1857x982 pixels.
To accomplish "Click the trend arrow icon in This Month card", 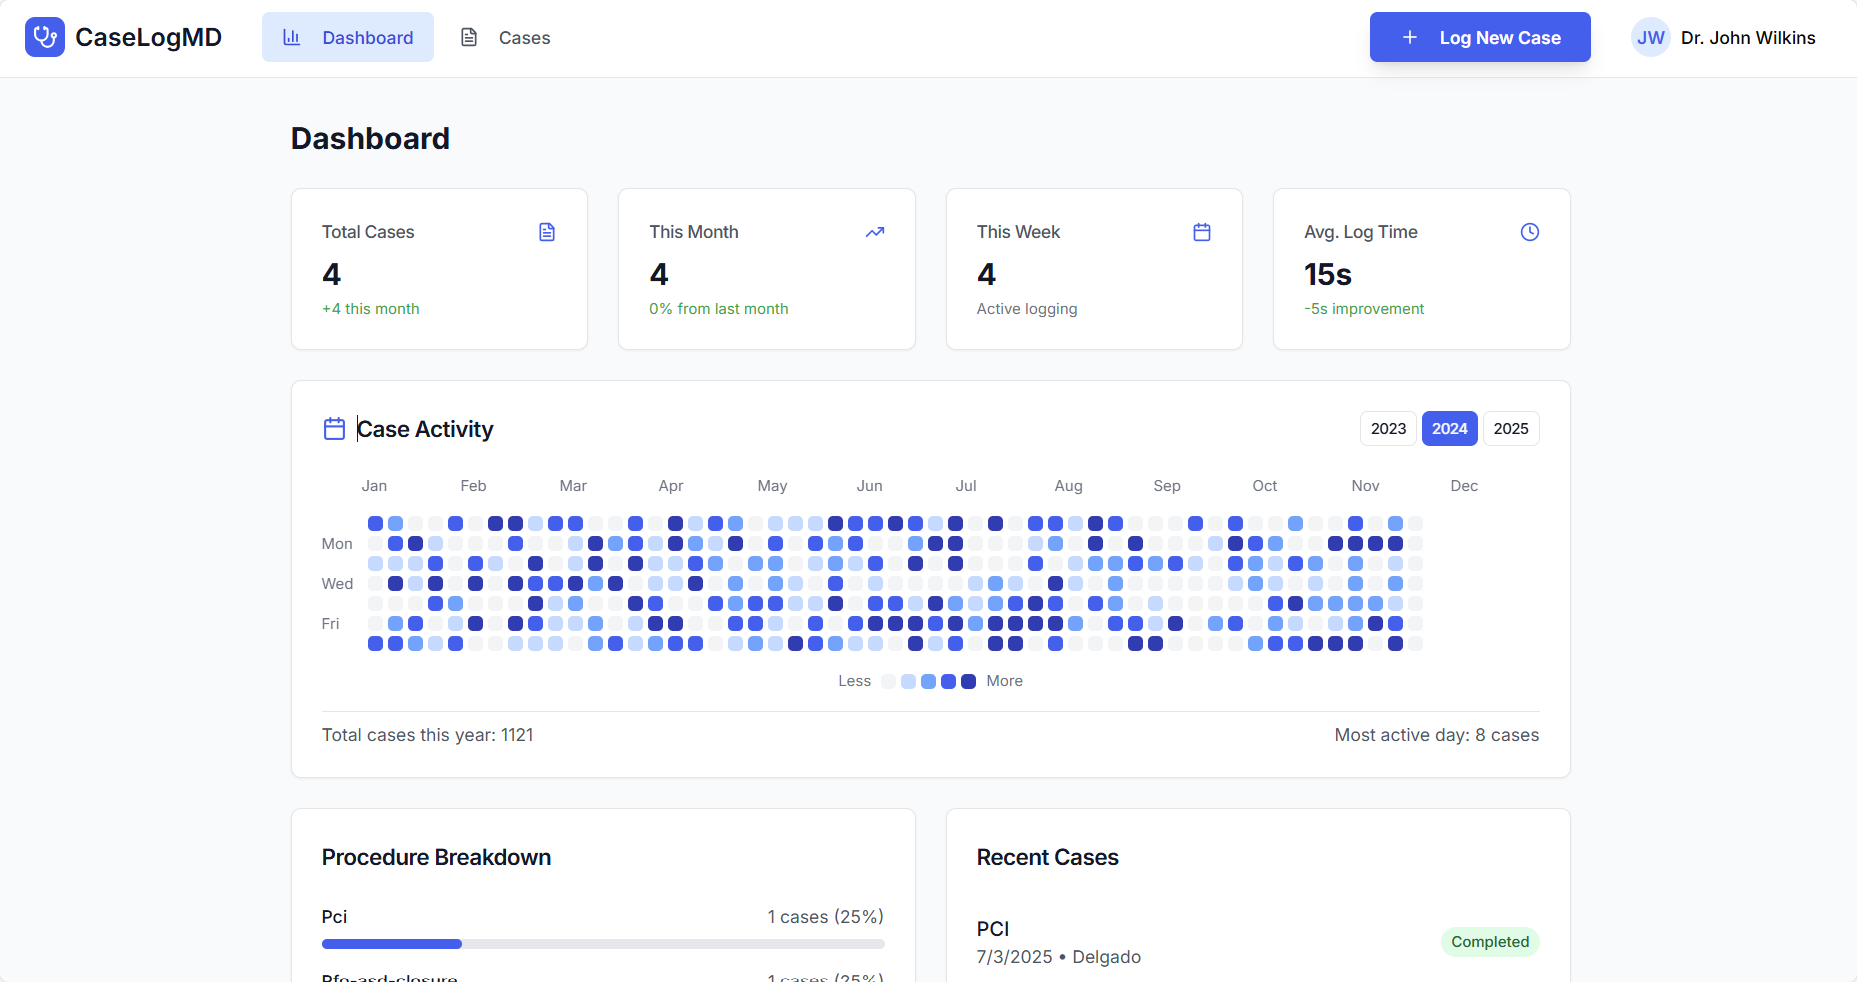I will (x=875, y=232).
